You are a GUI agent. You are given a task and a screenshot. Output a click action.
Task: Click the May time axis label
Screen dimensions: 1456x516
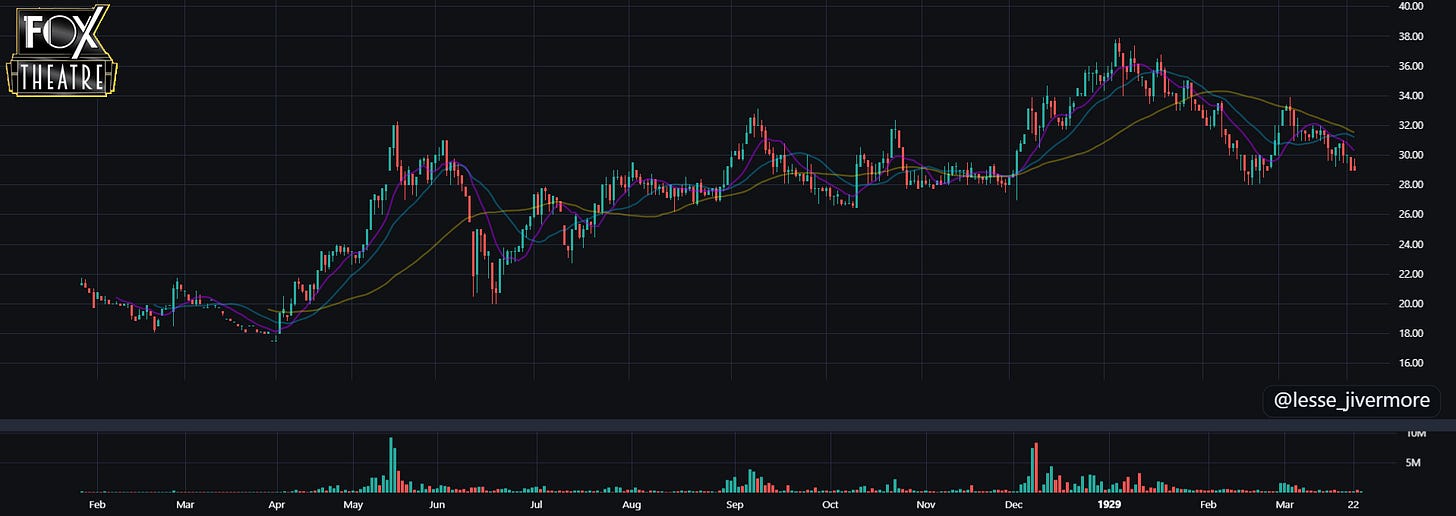(353, 506)
